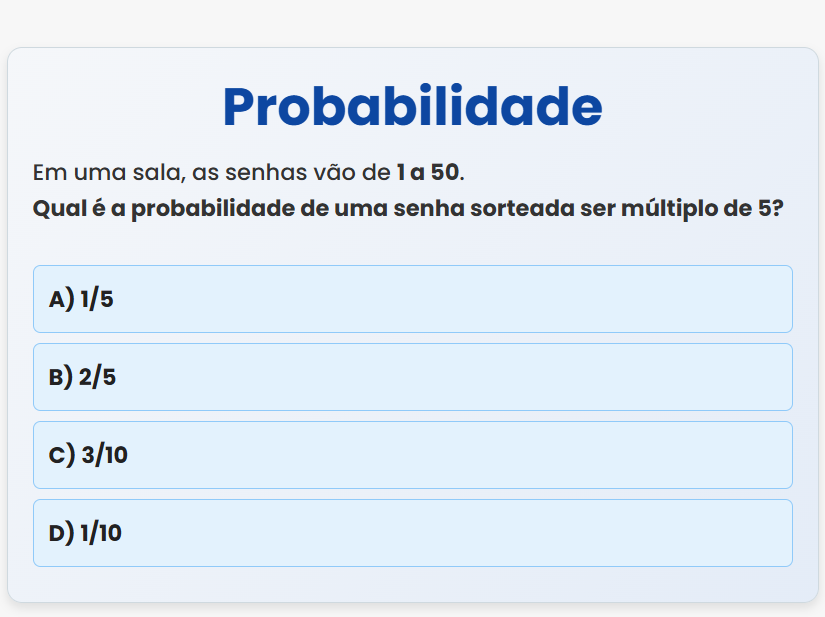Click the fraction "2/5" in the second option
This screenshot has width=825, height=617.
pyautogui.click(x=99, y=377)
